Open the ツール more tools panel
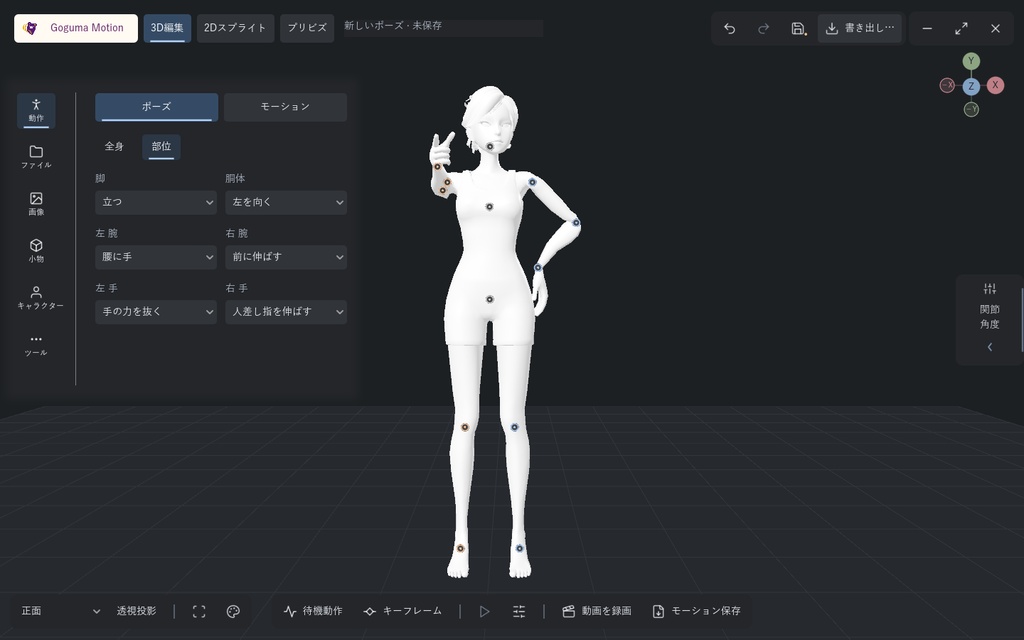 tap(36, 345)
